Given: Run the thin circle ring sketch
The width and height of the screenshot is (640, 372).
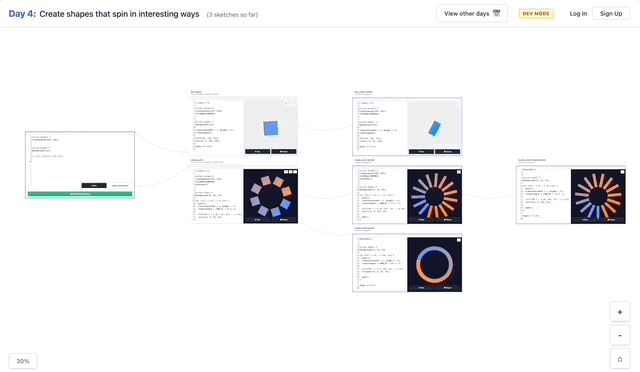Looking at the screenshot, I should pyautogui.click(x=421, y=288).
